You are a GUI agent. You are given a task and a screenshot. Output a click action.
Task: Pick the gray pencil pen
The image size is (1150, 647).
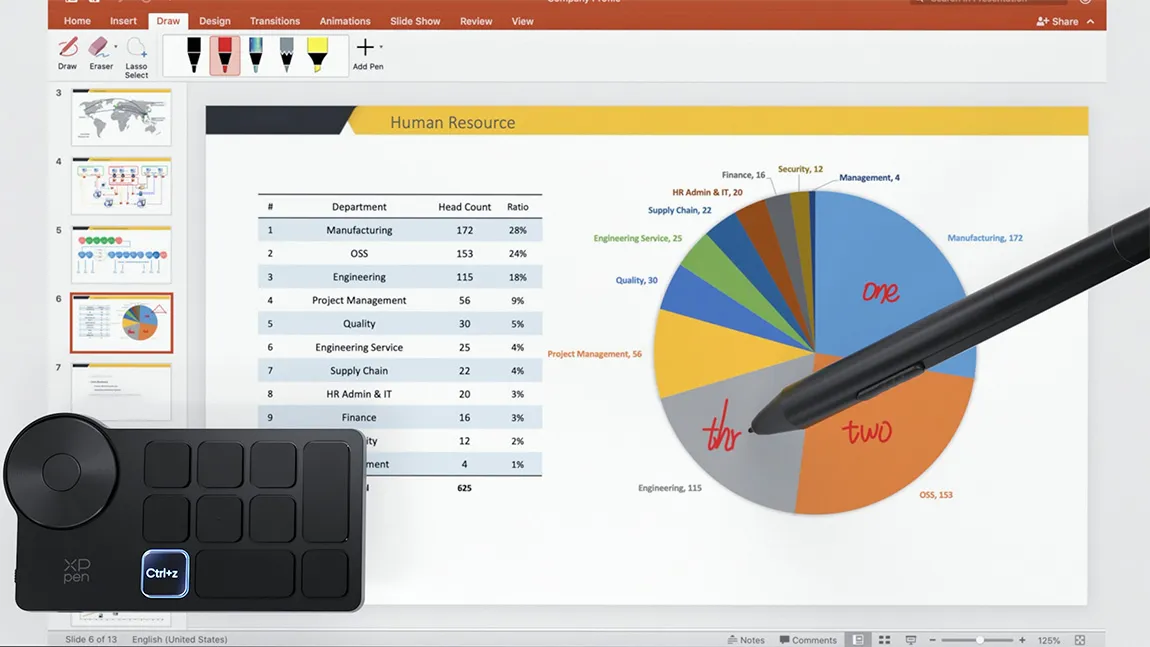click(286, 55)
